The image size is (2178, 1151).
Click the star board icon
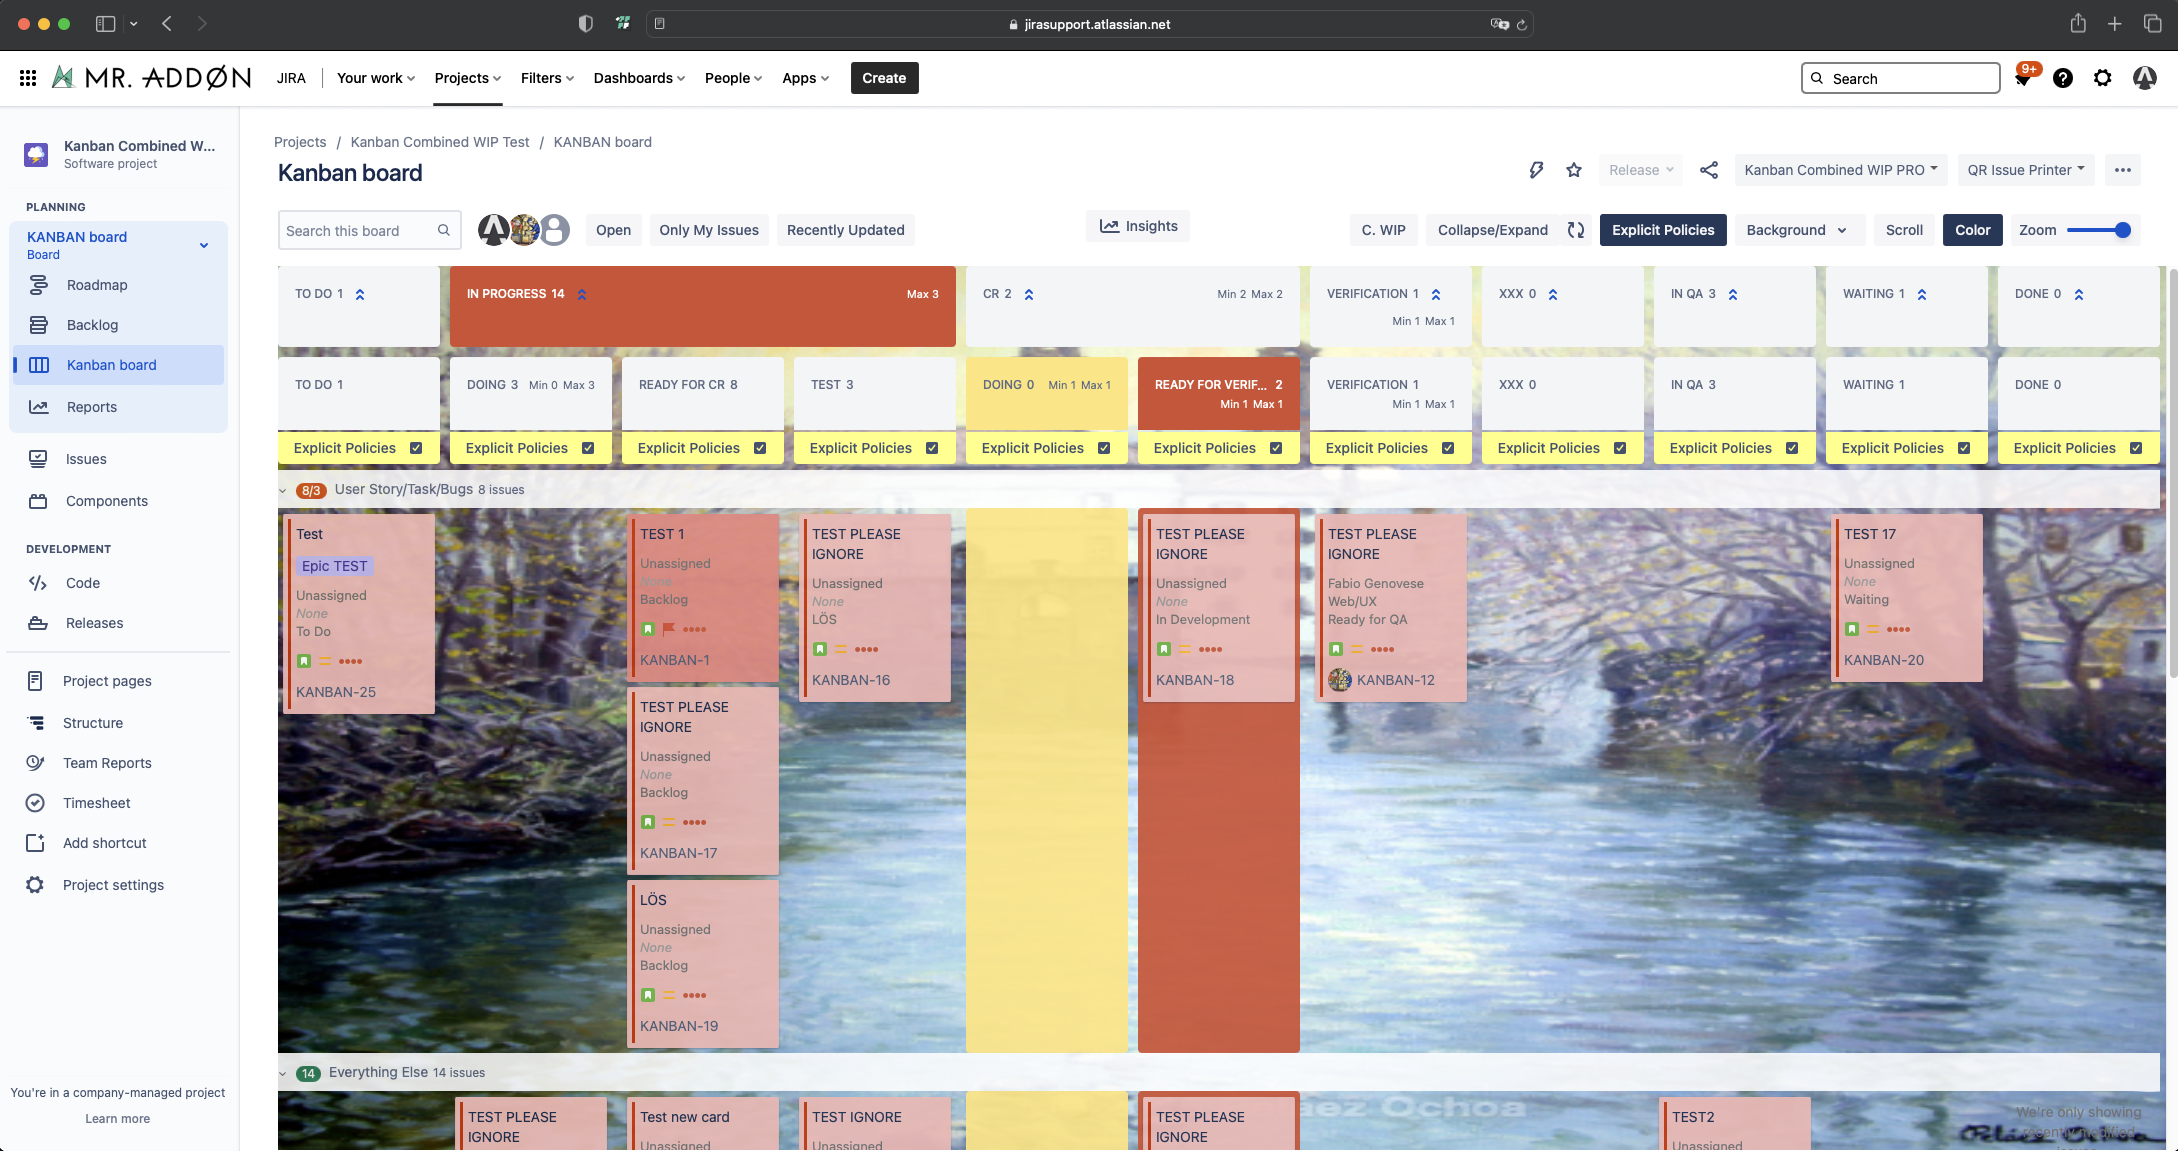click(1574, 170)
